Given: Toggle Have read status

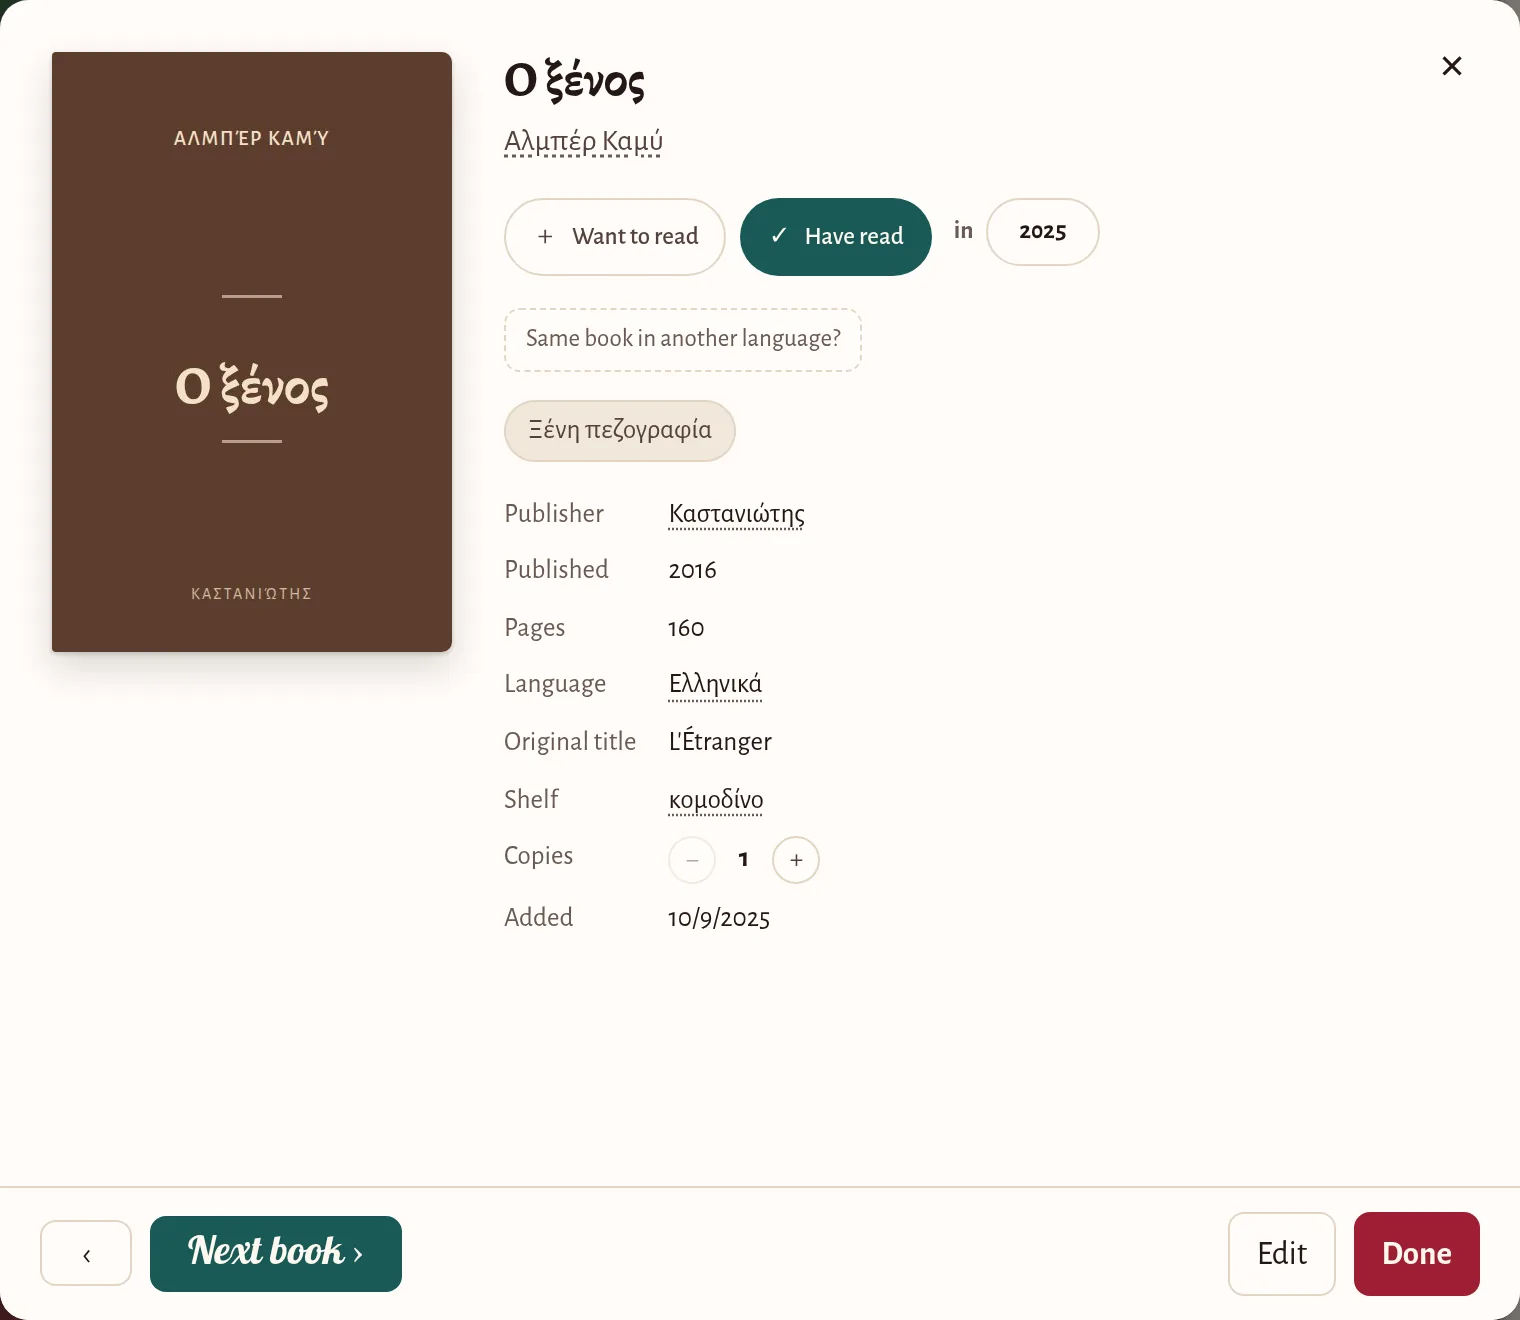Looking at the screenshot, I should 836,237.
